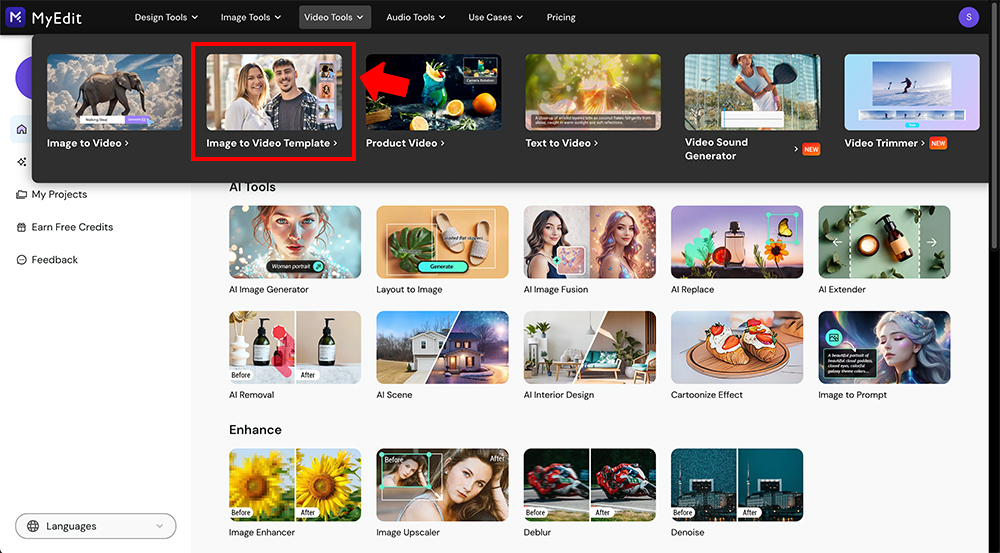Viewport: 1000px width, 553px height.
Task: Open the AI Extender tool card
Action: coord(885,242)
